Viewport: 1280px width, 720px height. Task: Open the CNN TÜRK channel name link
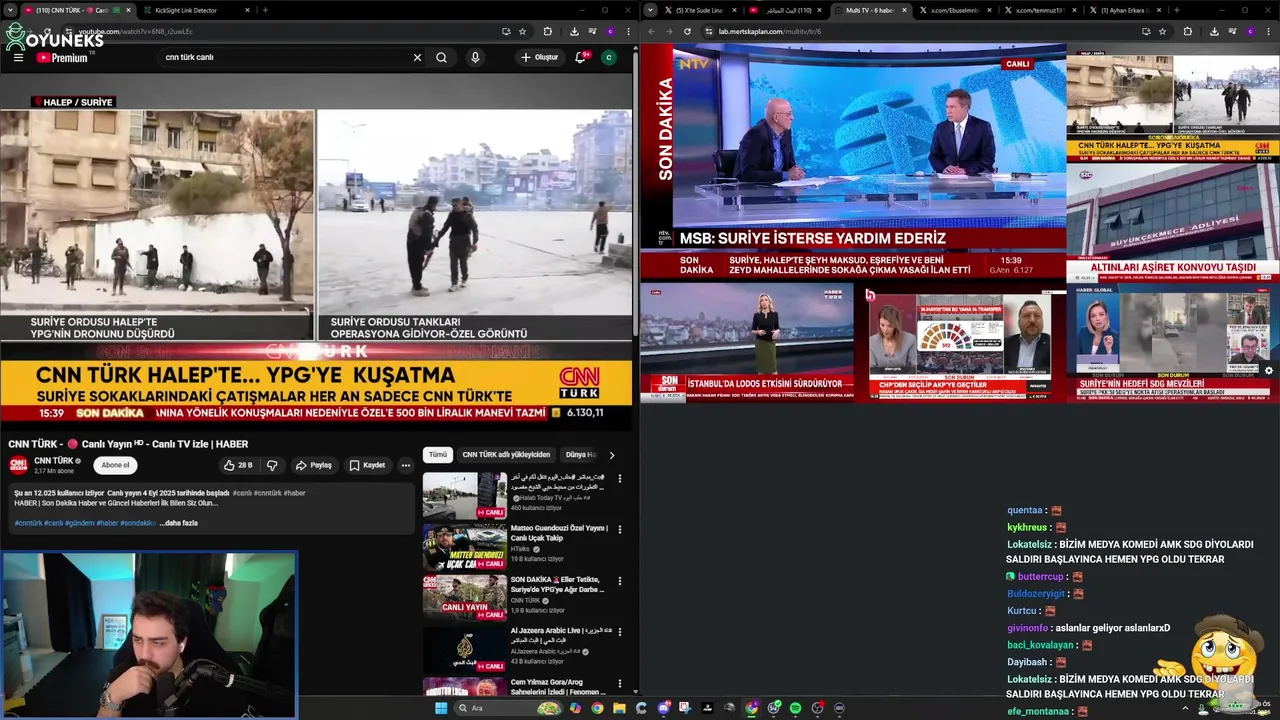[x=54, y=461]
